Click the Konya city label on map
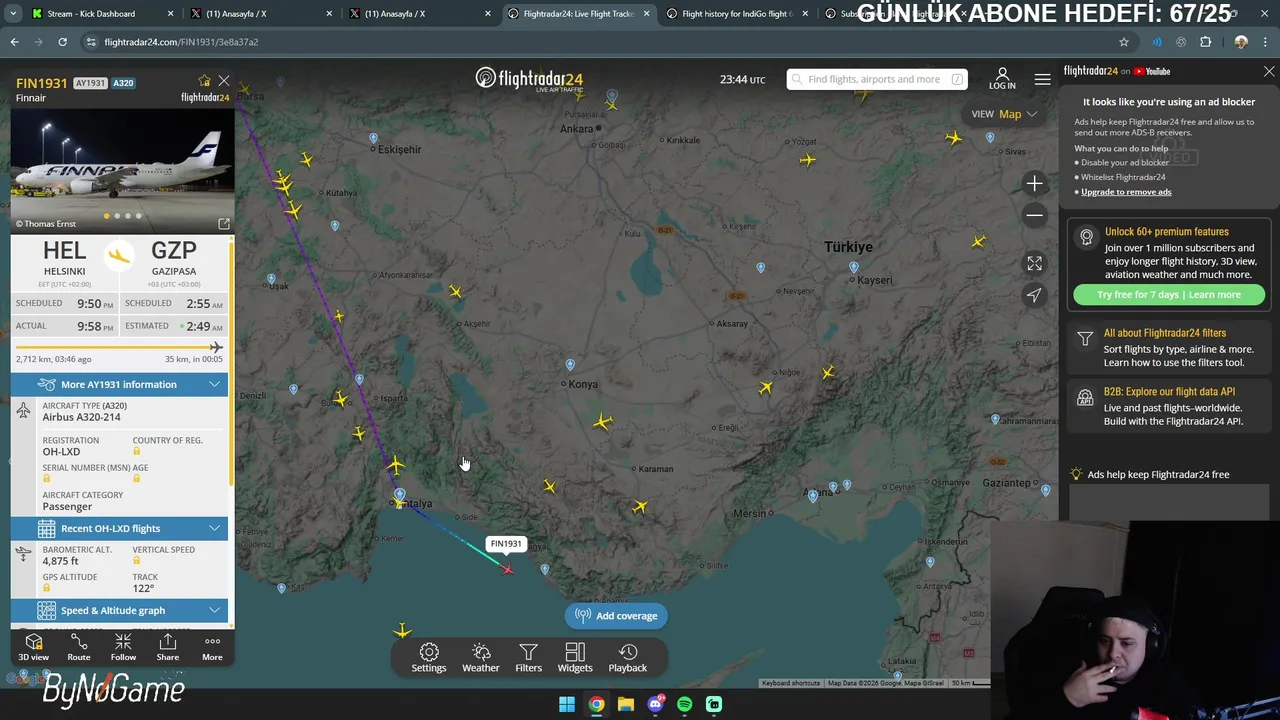The width and height of the screenshot is (1280, 720). coord(582,384)
